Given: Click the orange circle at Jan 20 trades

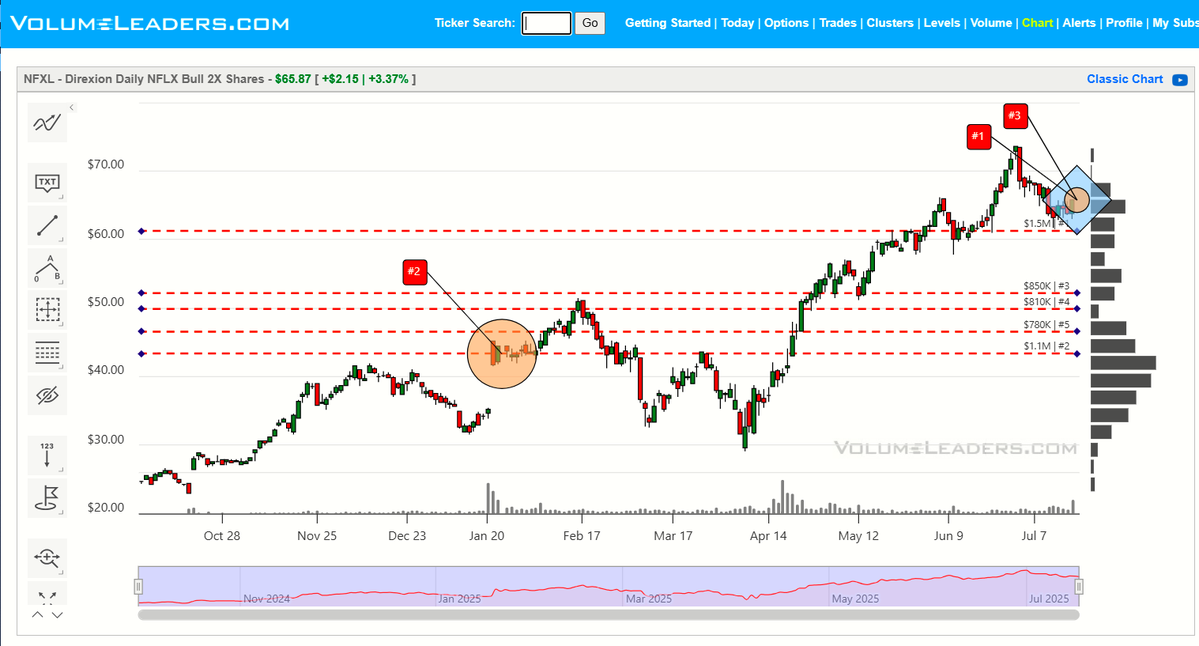Looking at the screenshot, I should [502, 353].
